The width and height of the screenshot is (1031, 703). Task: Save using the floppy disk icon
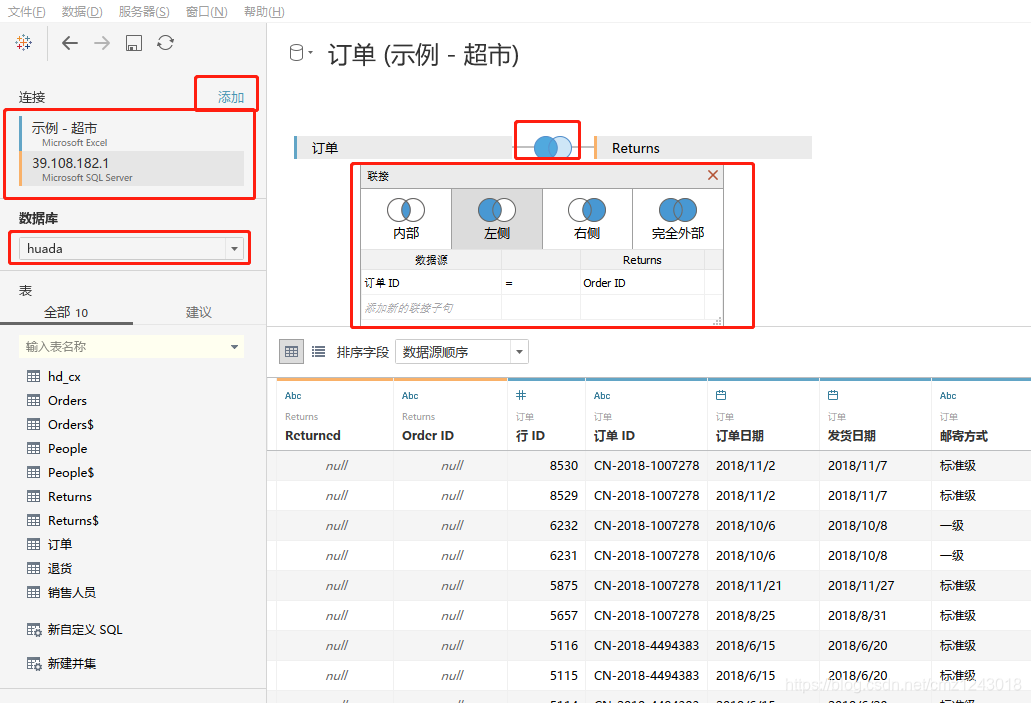[134, 43]
